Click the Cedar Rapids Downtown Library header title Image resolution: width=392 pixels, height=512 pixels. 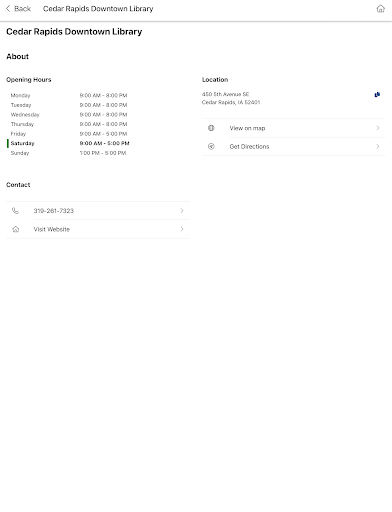click(98, 9)
